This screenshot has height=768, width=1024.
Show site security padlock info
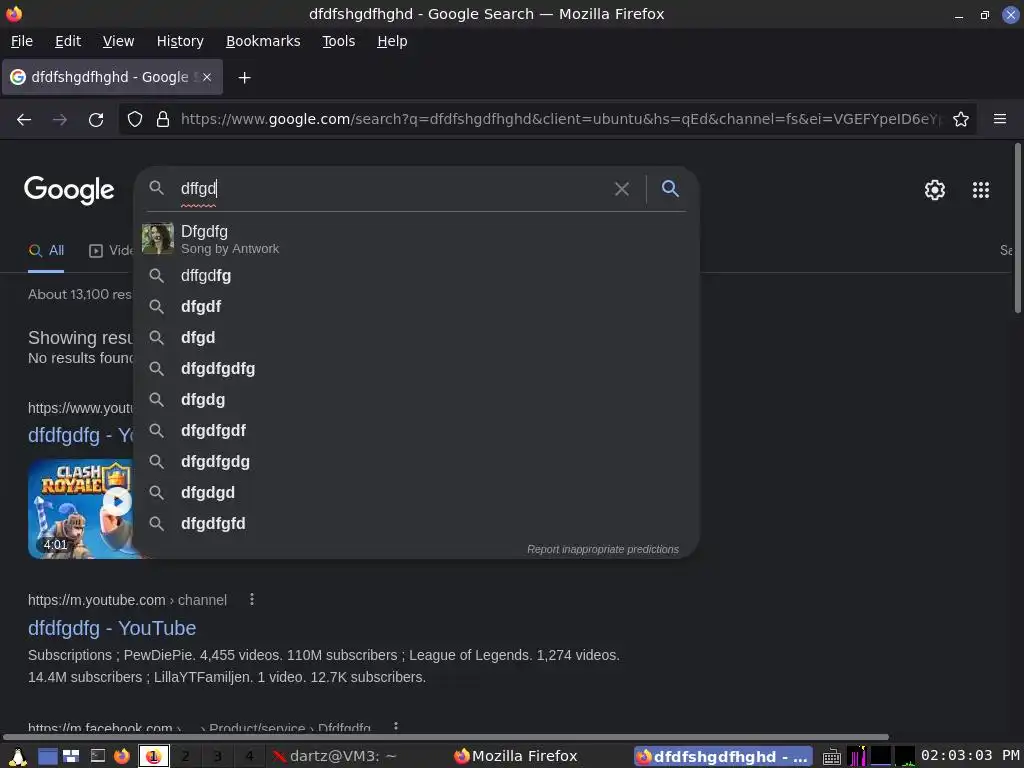tap(163, 120)
